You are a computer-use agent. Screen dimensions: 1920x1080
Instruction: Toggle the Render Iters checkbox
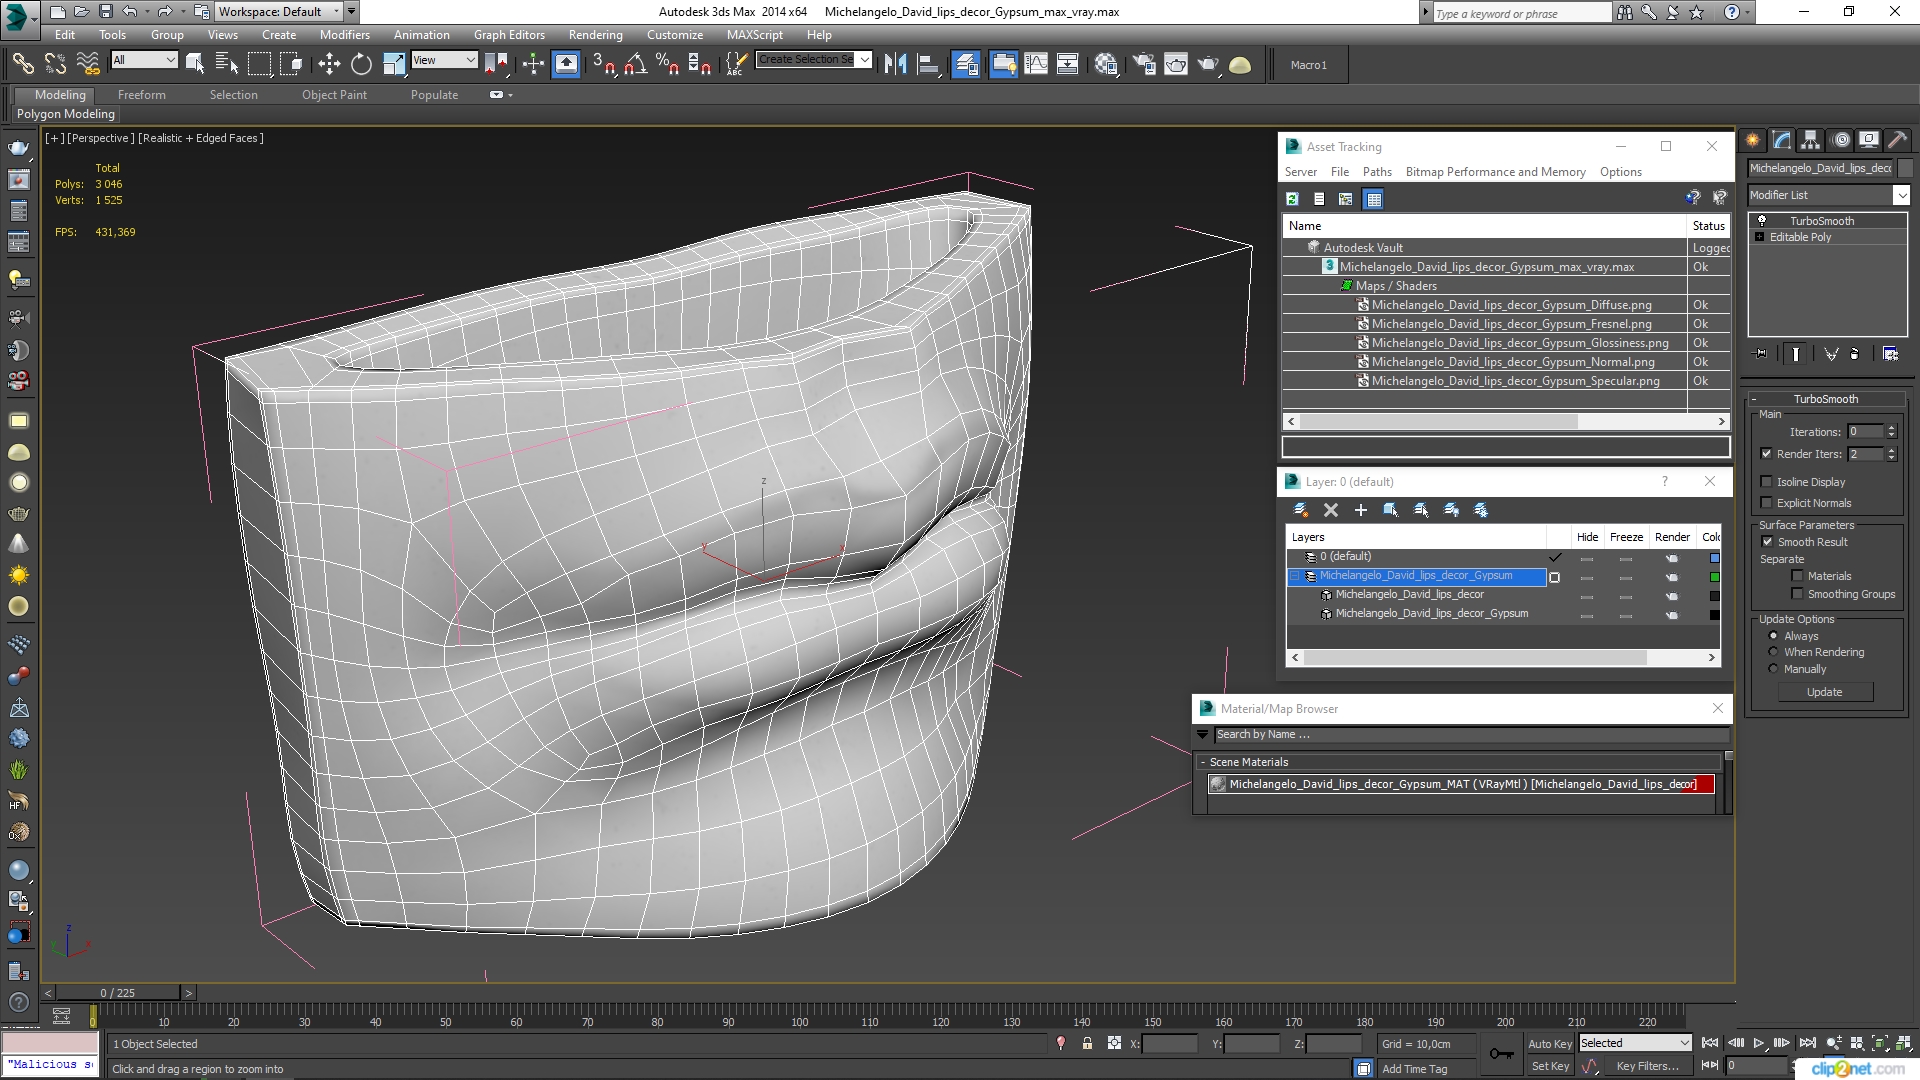coord(1767,453)
